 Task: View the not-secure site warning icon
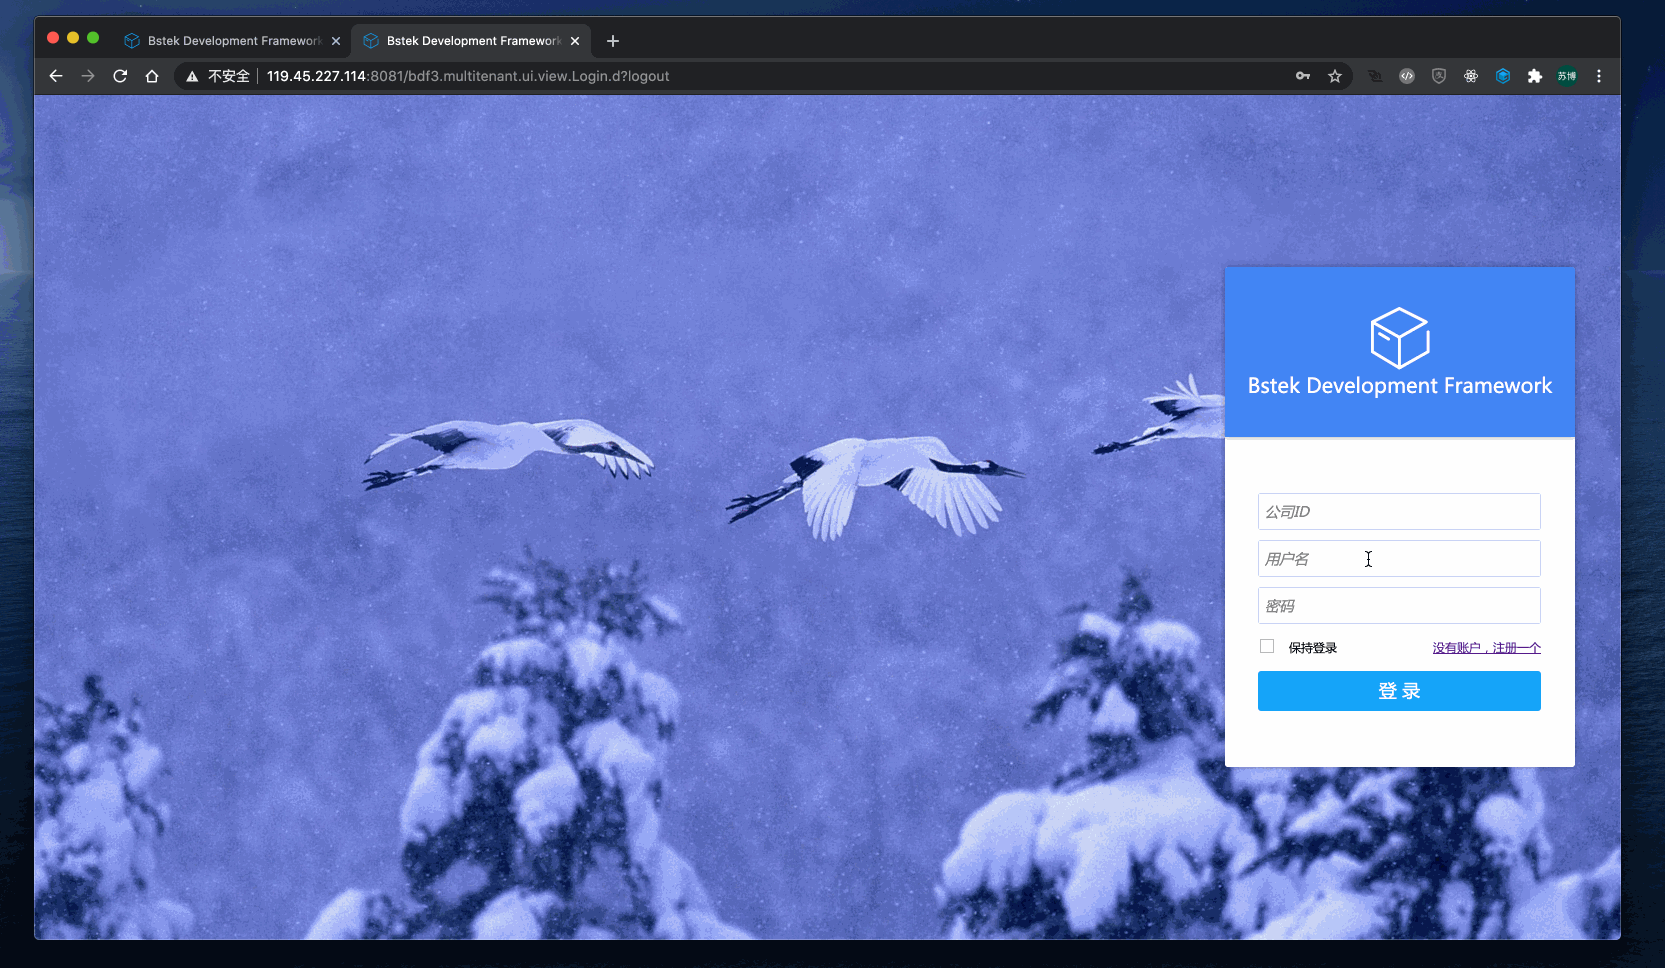pos(192,76)
